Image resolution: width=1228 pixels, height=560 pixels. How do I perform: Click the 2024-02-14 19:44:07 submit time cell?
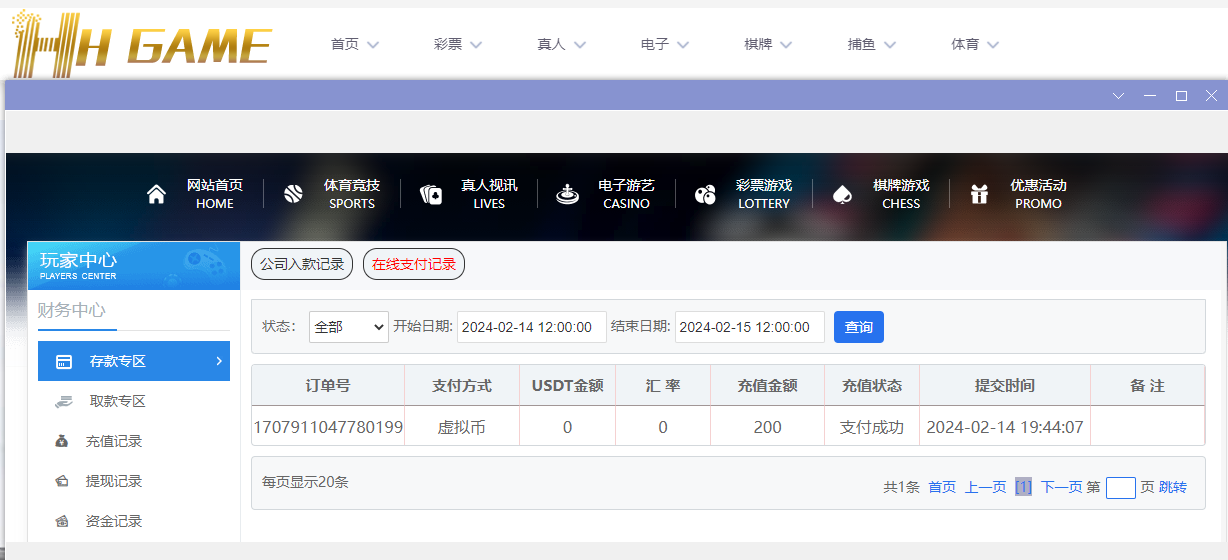tap(1005, 427)
